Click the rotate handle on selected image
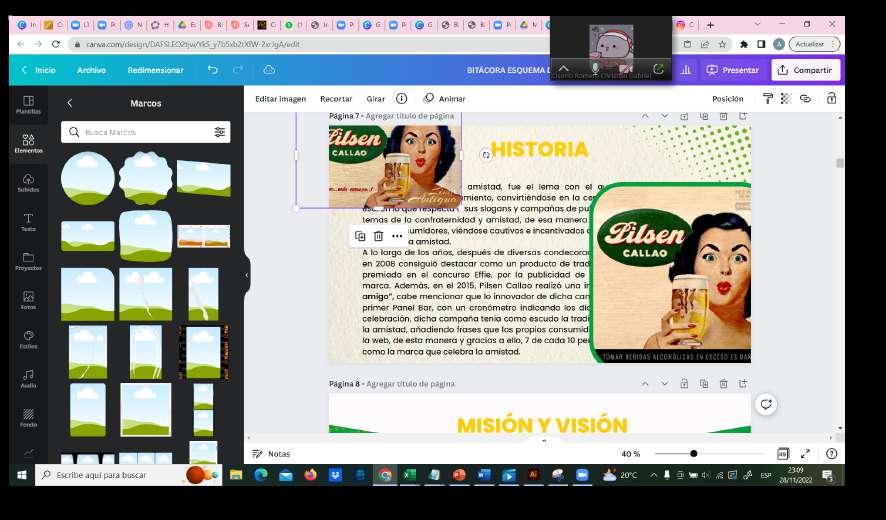The height and width of the screenshot is (520, 886). point(486,155)
